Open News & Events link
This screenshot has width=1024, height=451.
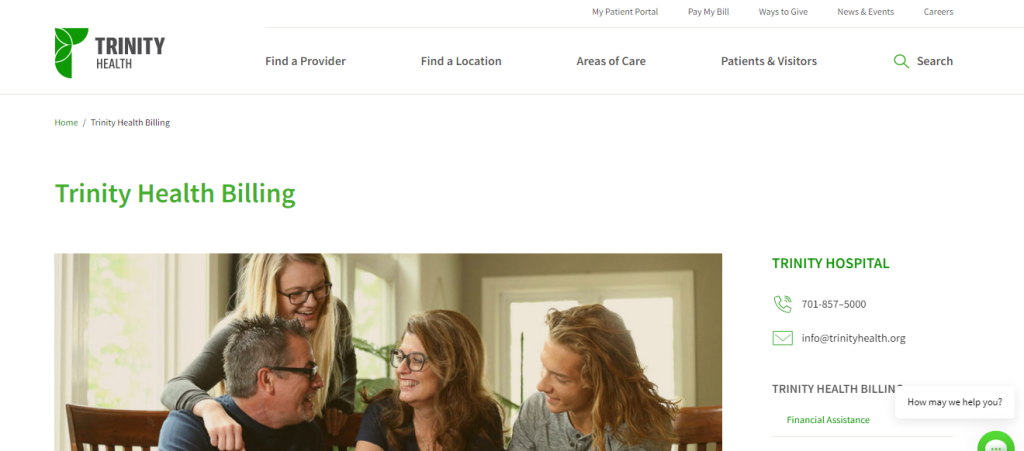pyautogui.click(x=865, y=12)
